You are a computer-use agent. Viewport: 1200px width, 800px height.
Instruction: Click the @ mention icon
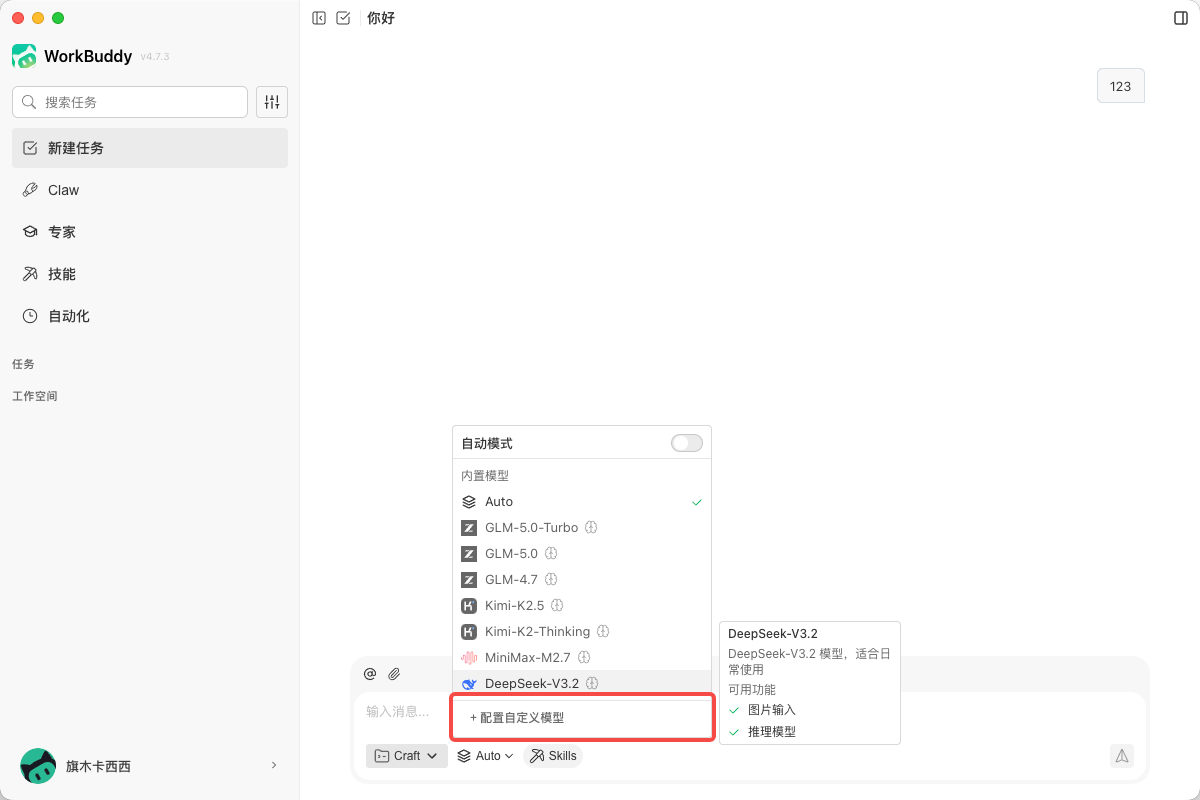tap(370, 674)
